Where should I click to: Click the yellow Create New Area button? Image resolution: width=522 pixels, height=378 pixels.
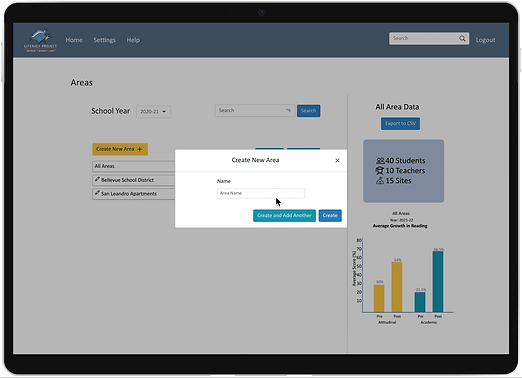point(120,149)
